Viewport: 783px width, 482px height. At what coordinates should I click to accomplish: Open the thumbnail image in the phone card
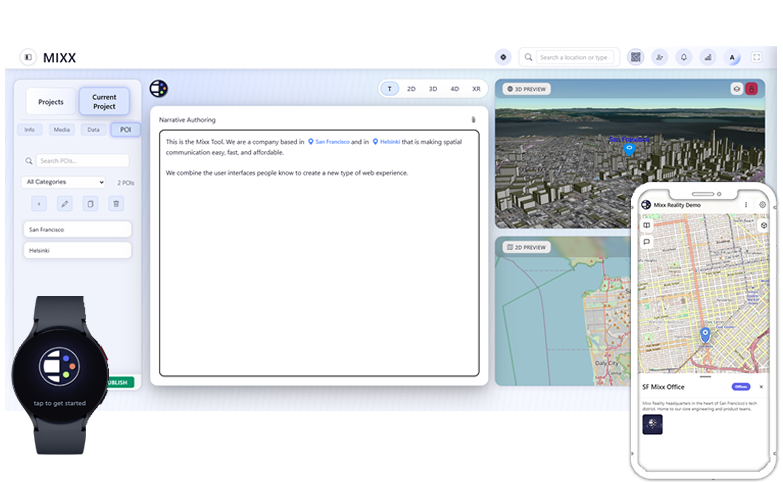coord(652,424)
